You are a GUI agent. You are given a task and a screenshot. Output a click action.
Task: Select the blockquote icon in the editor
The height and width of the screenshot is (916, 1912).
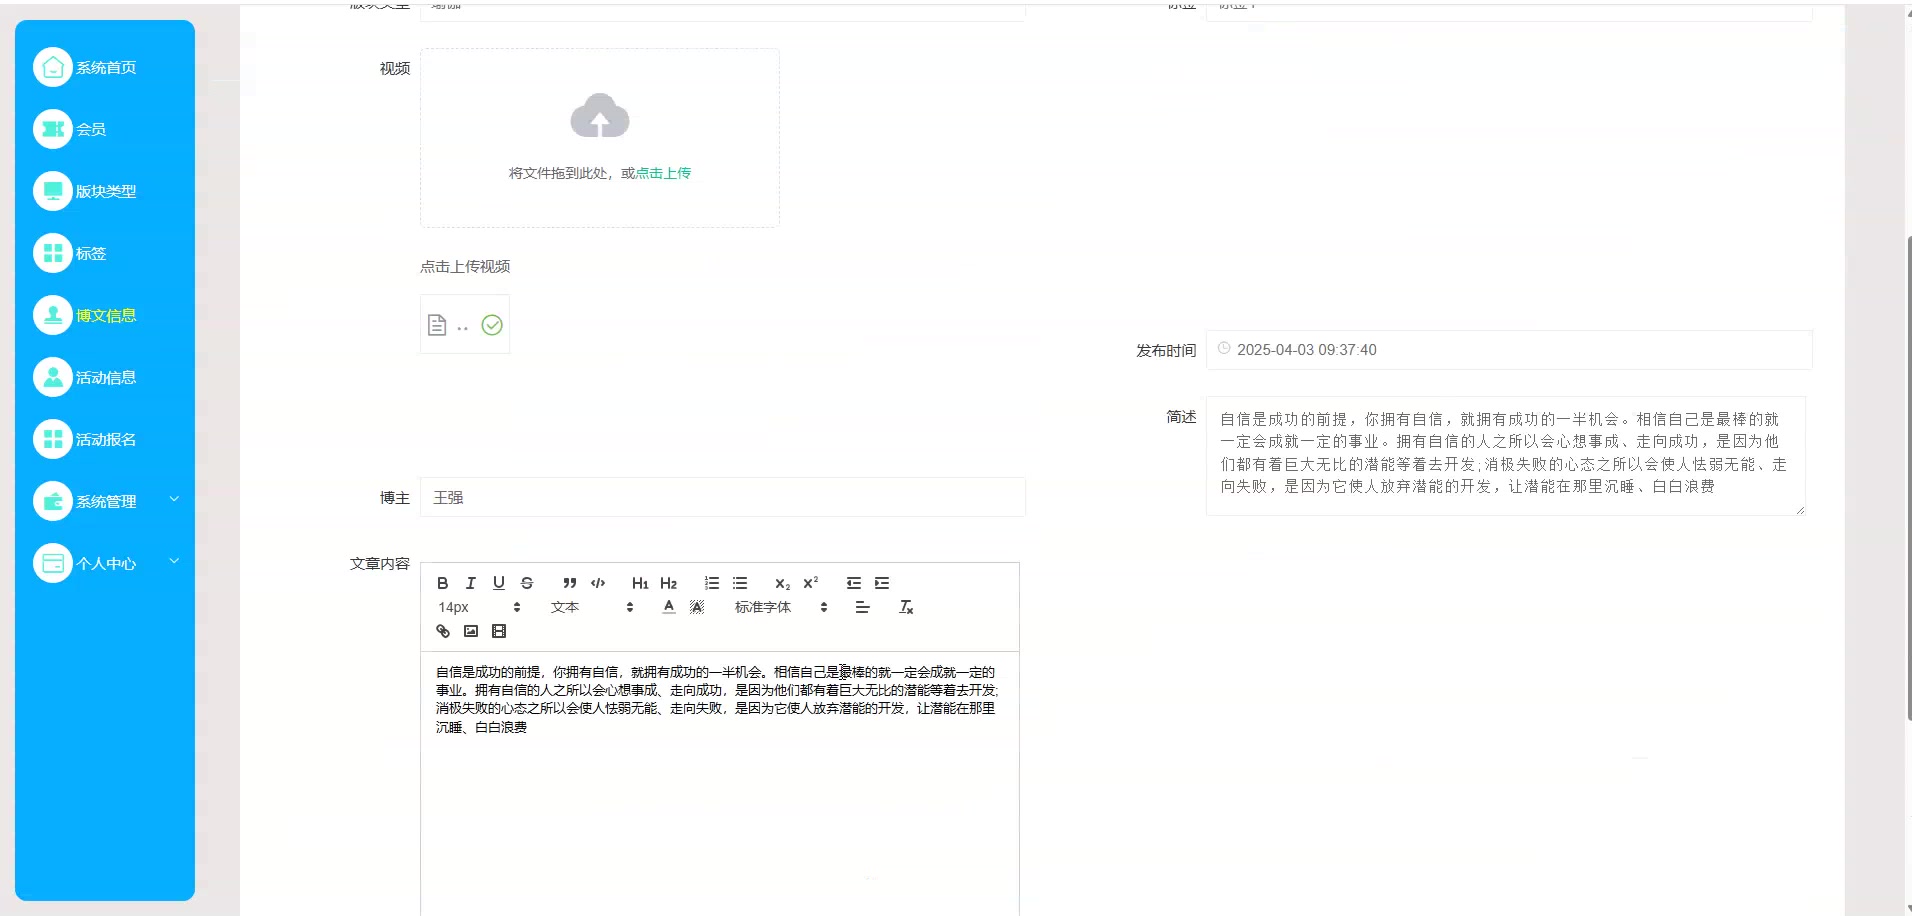[568, 583]
